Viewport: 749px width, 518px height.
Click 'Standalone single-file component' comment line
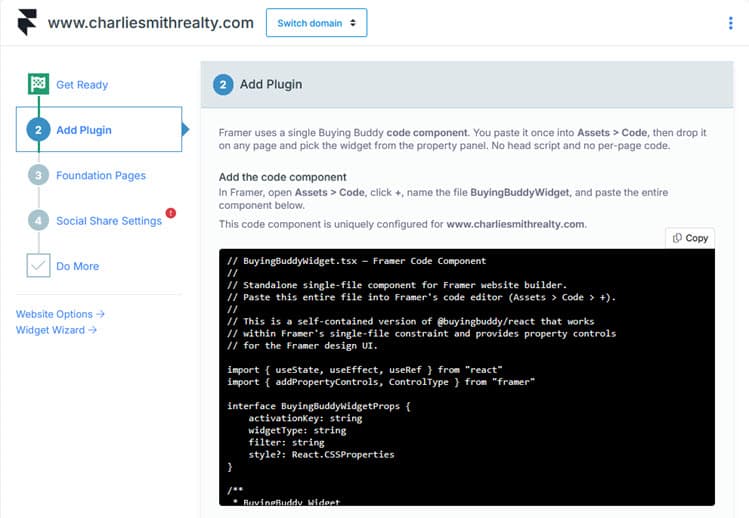click(397, 285)
